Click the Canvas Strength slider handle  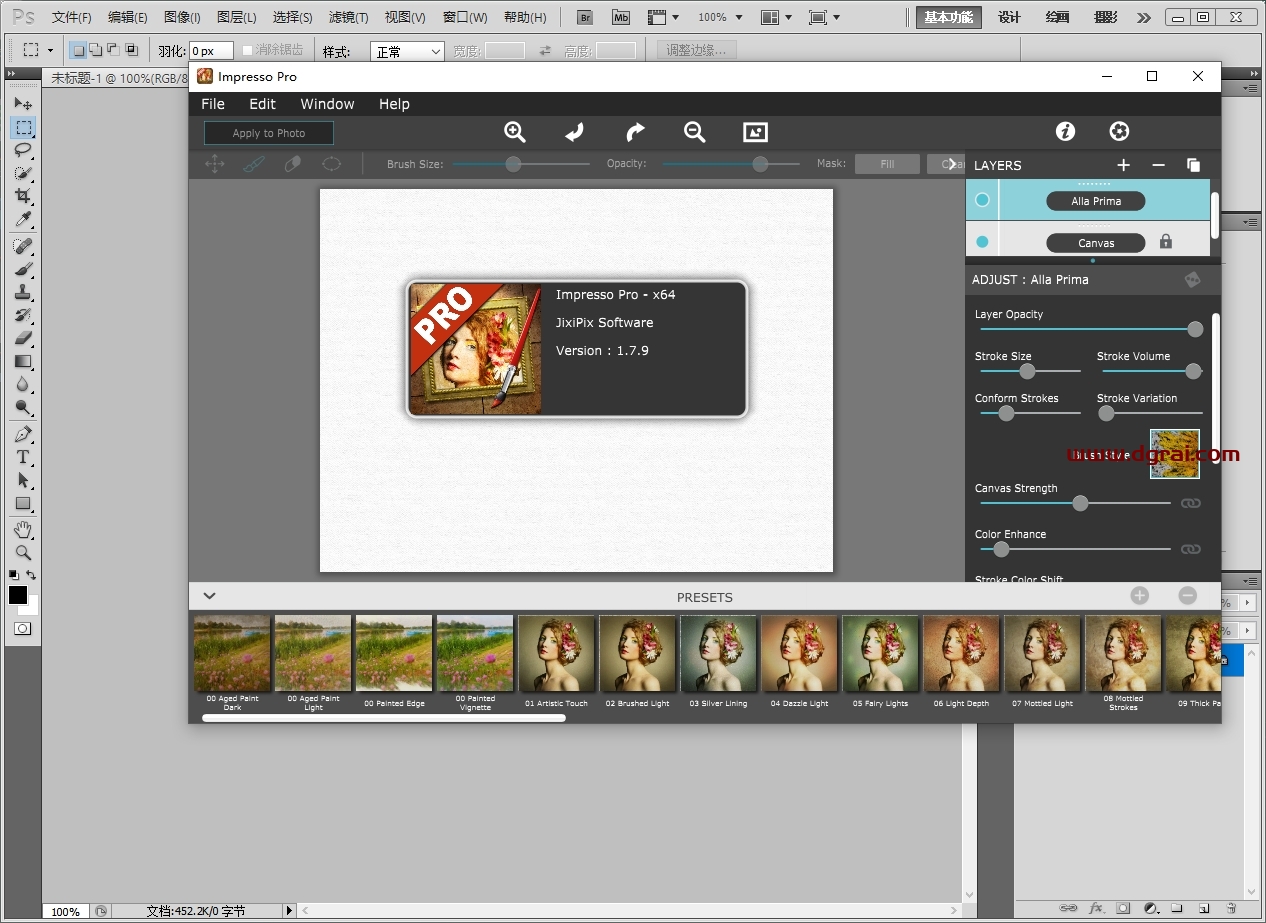pos(1080,503)
